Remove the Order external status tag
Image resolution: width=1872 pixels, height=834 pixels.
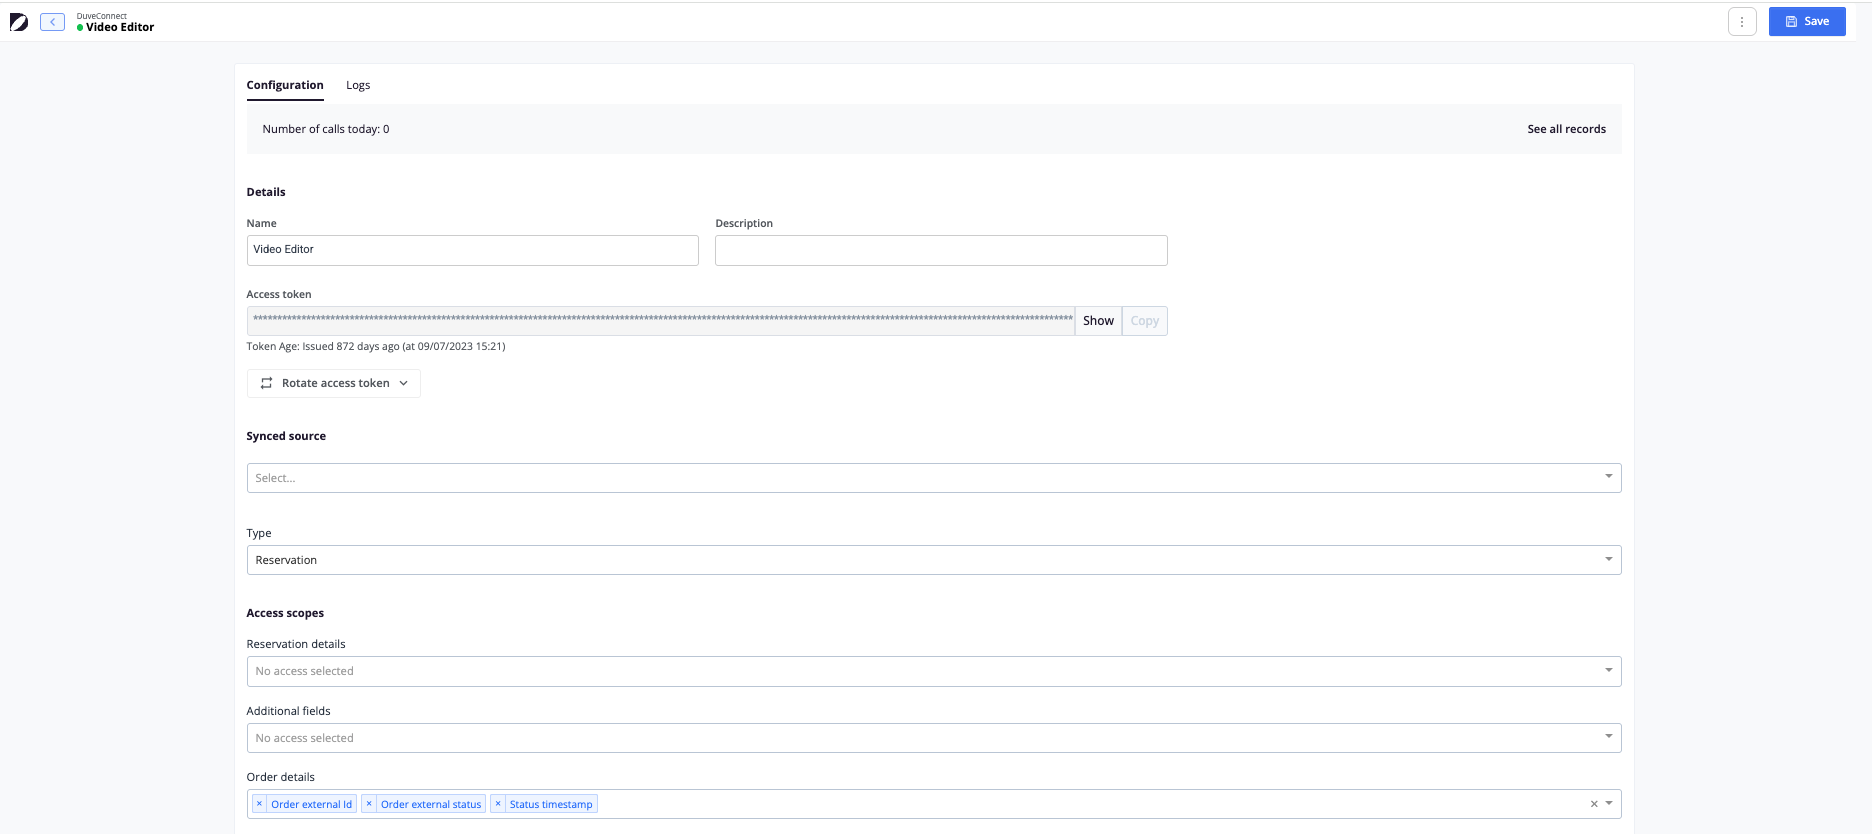(369, 804)
